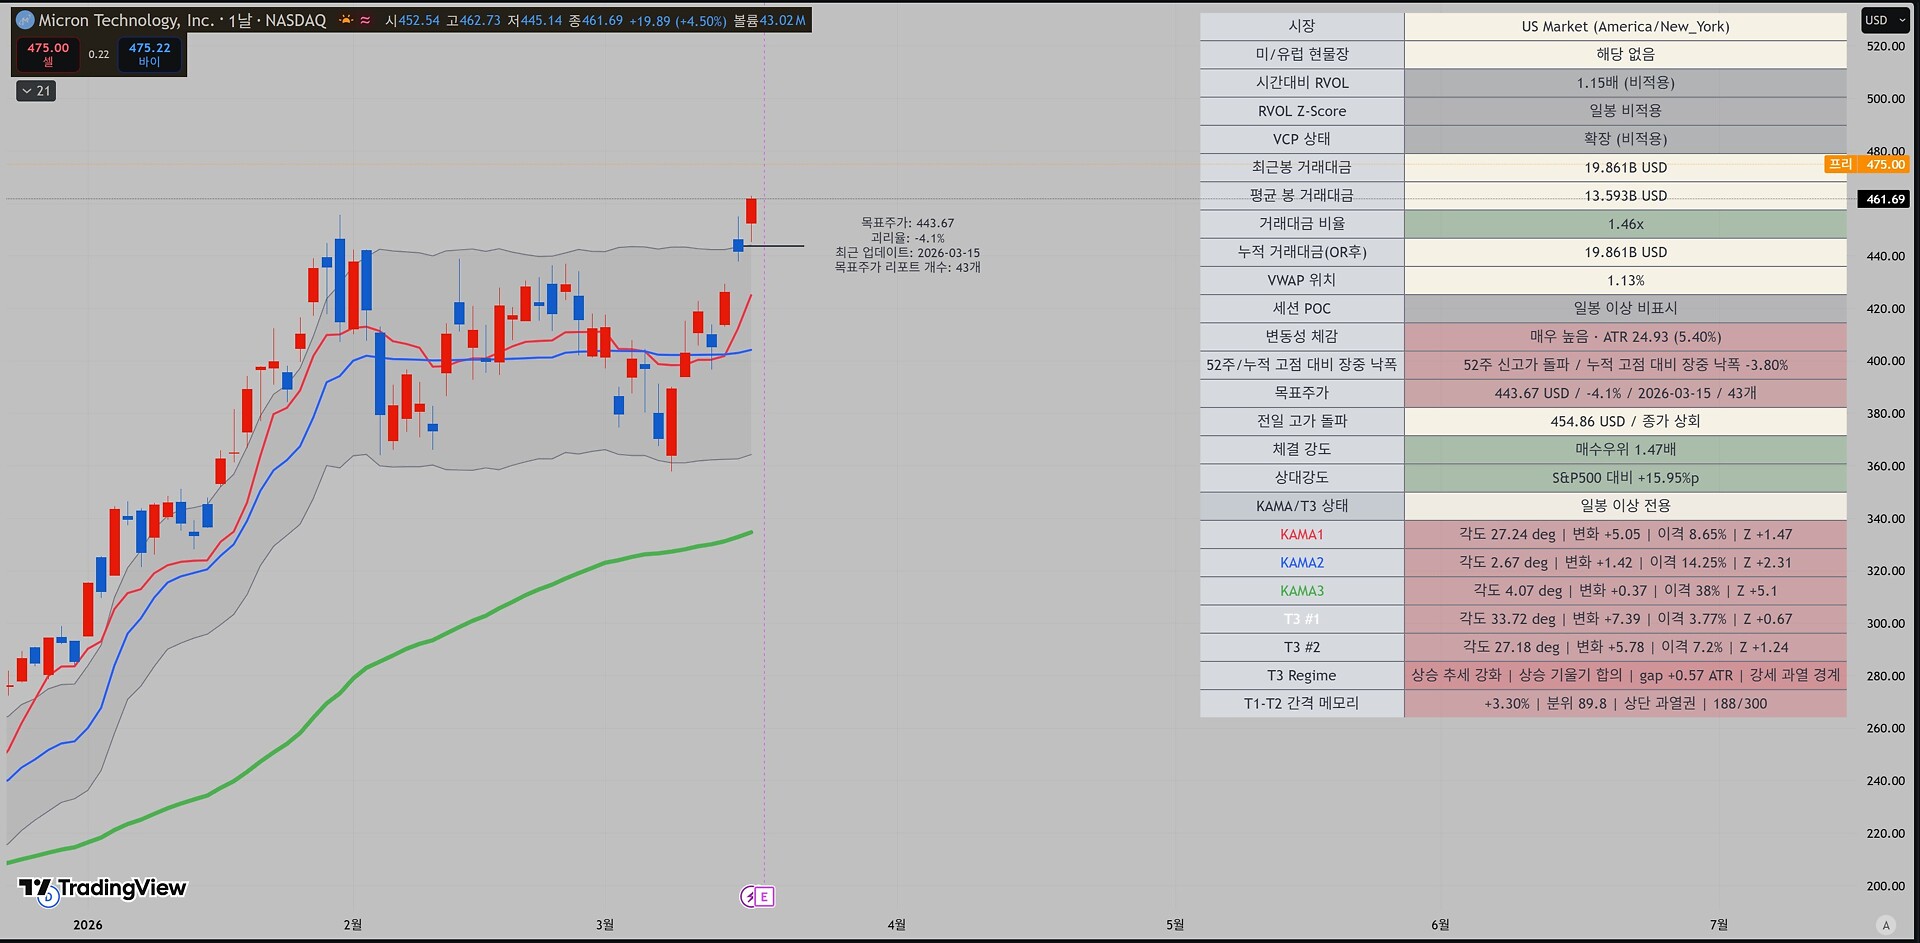Viewport: 1920px width, 943px height.
Task: Click the VWAP 위치 1.13% value
Action: (1625, 280)
